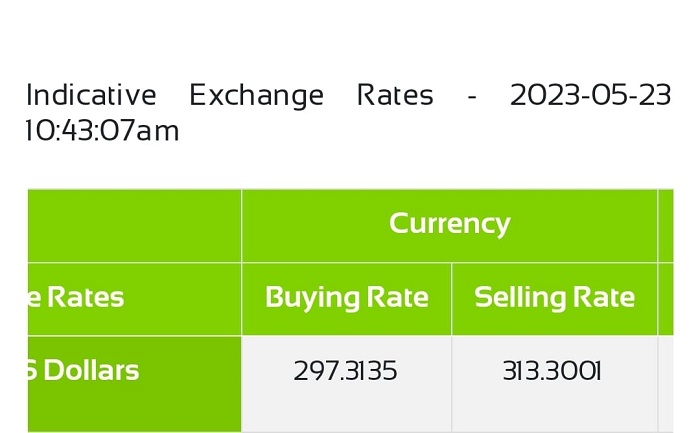Click the partially visible Rates header cell
The height and width of the screenshot is (433, 700).
(134, 299)
